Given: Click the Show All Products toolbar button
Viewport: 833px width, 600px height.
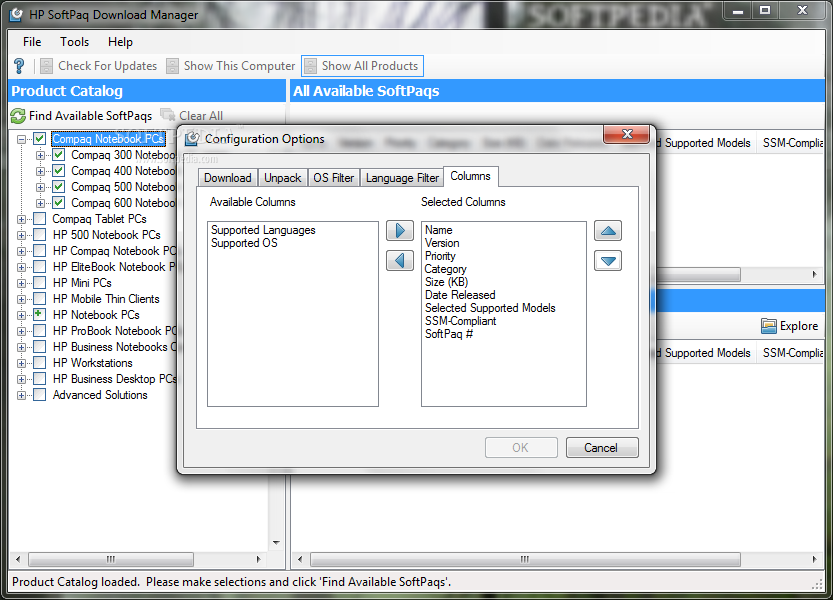Looking at the screenshot, I should tap(362, 66).
